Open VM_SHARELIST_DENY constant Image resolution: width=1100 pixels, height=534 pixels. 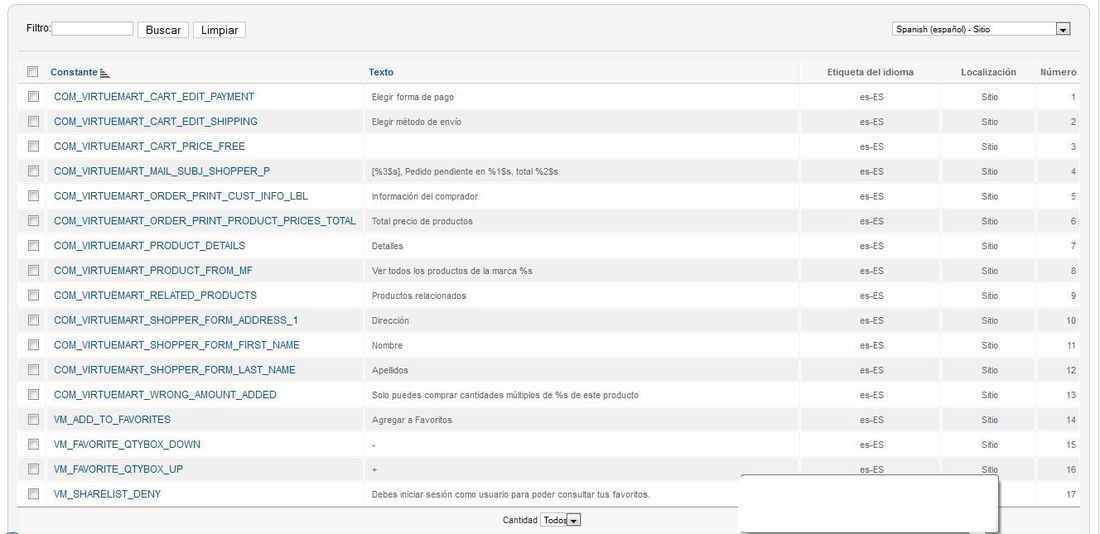[107, 494]
